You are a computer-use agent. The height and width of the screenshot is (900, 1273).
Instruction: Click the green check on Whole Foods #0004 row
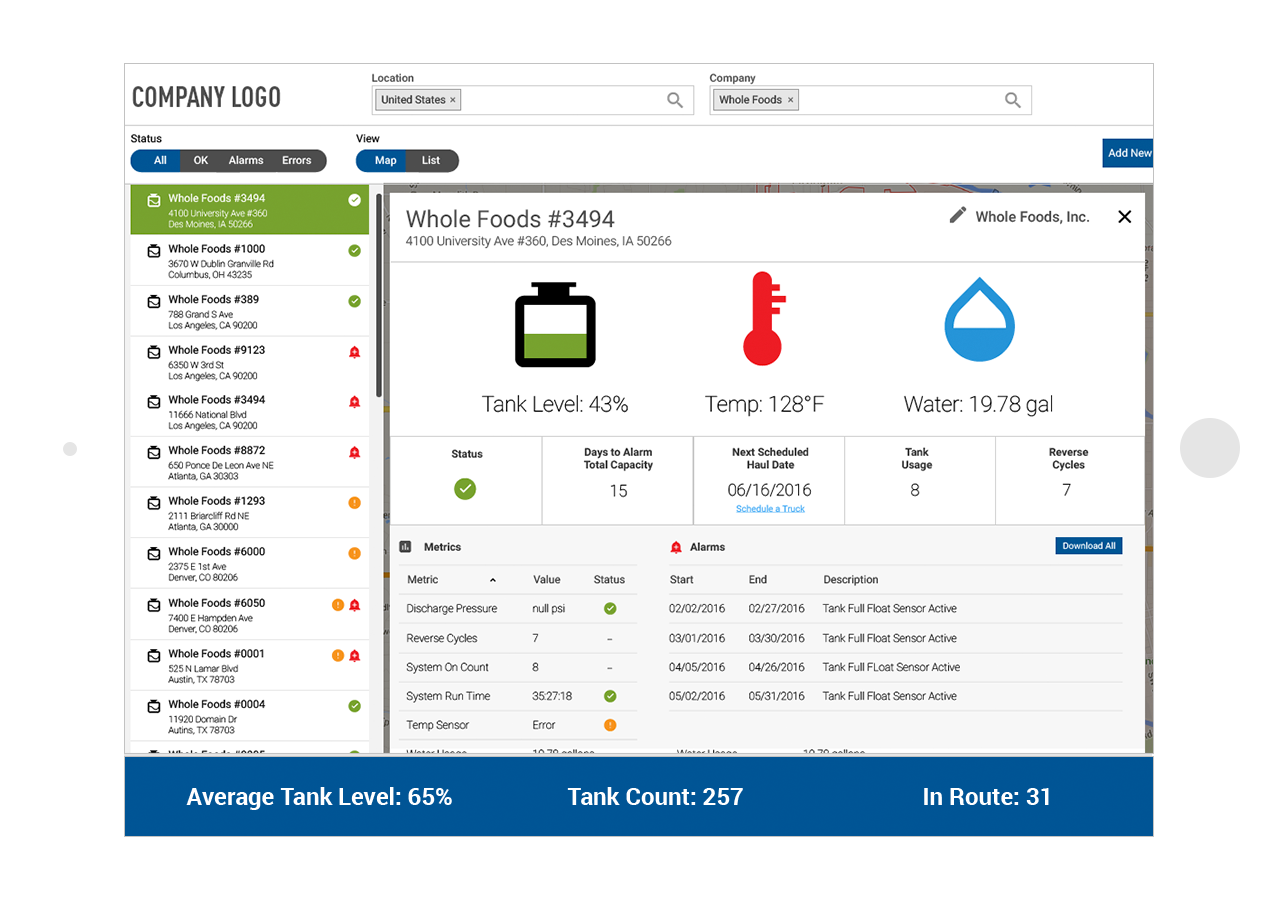pyautogui.click(x=354, y=706)
